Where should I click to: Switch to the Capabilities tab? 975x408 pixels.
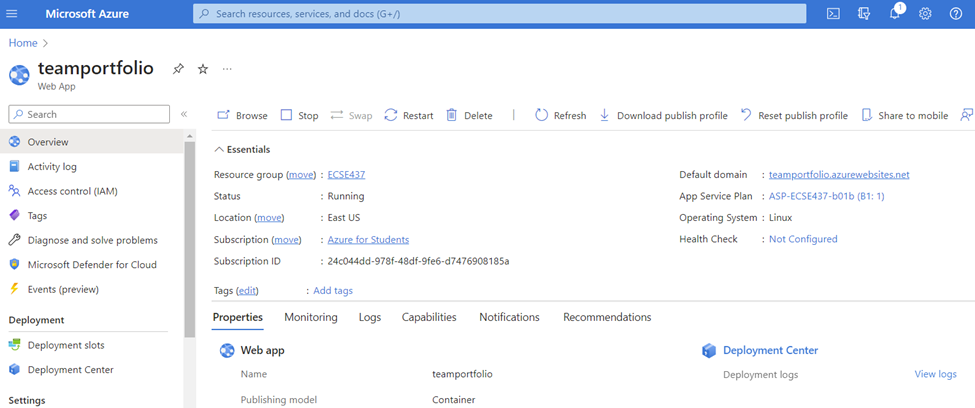coord(429,317)
